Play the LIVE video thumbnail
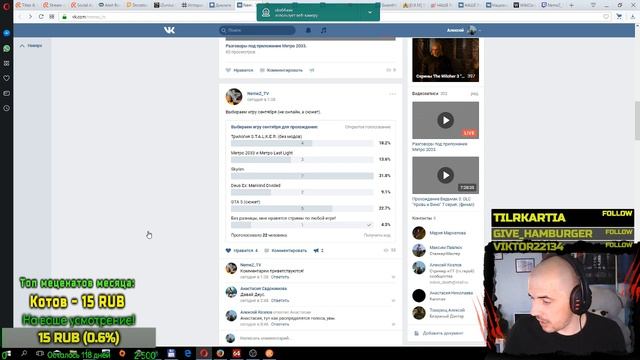 coord(445,120)
